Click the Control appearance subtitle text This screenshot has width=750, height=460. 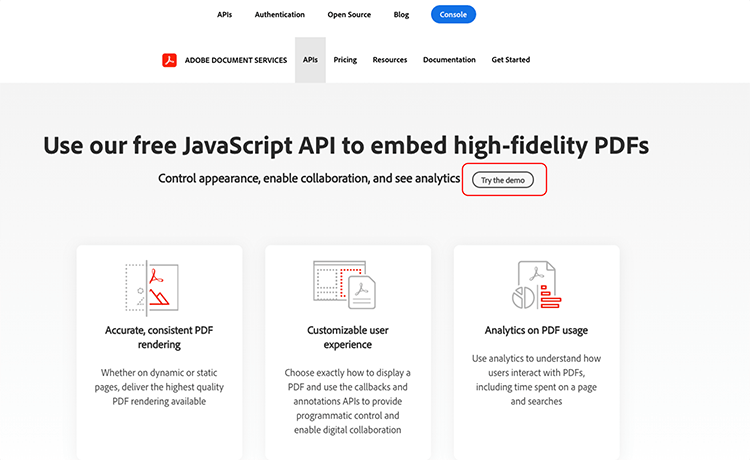pos(309,178)
